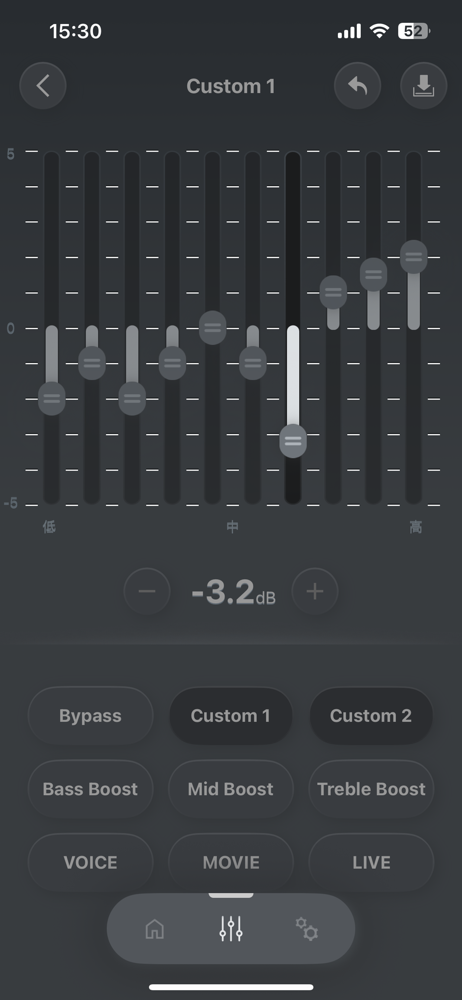Viewport: 462px width, 1000px height.
Task: Tap the battery indicator showing 52
Action: pyautogui.click(x=414, y=31)
